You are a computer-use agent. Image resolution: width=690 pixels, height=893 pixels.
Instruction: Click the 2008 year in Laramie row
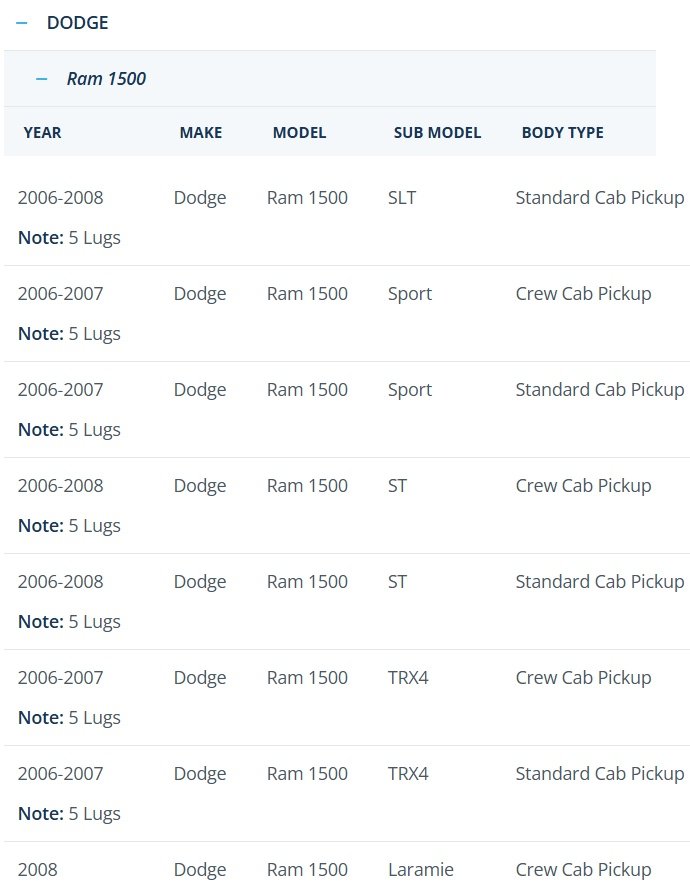[38, 870]
